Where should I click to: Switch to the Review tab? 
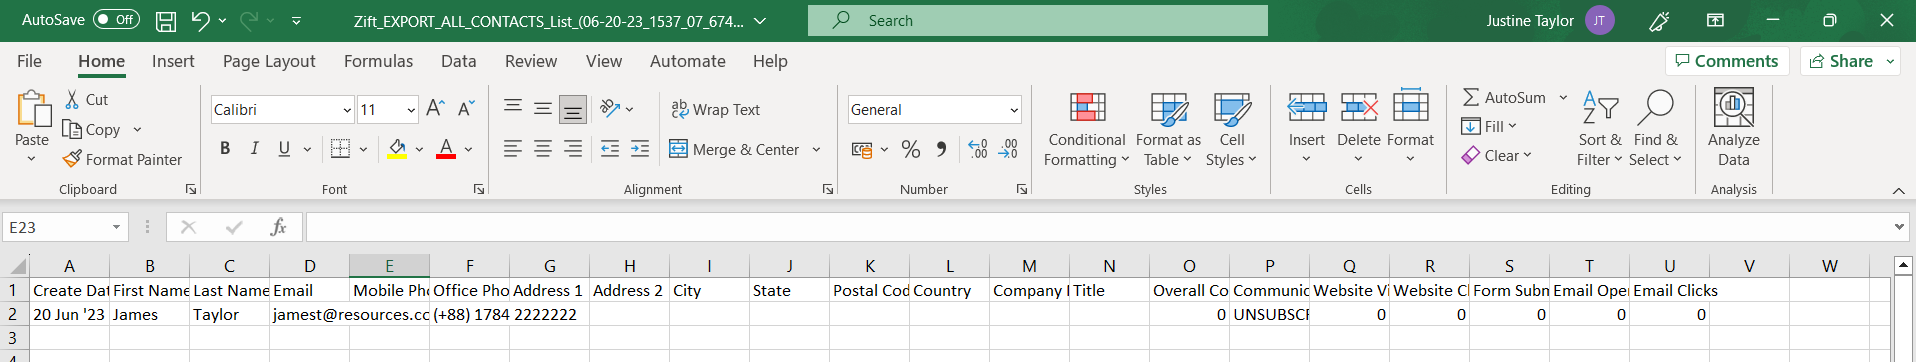pos(531,61)
